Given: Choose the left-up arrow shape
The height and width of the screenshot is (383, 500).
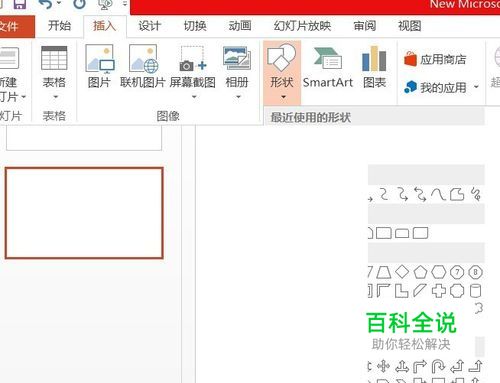Looking at the screenshot, I should coord(457,366).
